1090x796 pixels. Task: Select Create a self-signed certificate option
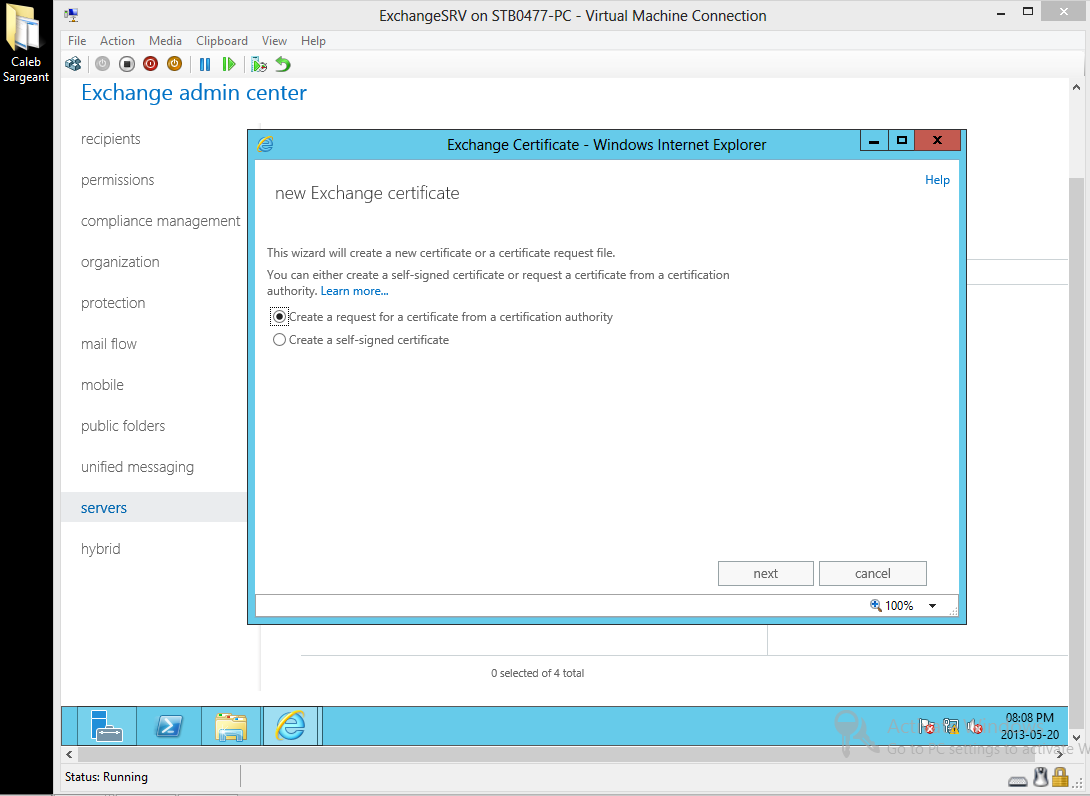[279, 339]
